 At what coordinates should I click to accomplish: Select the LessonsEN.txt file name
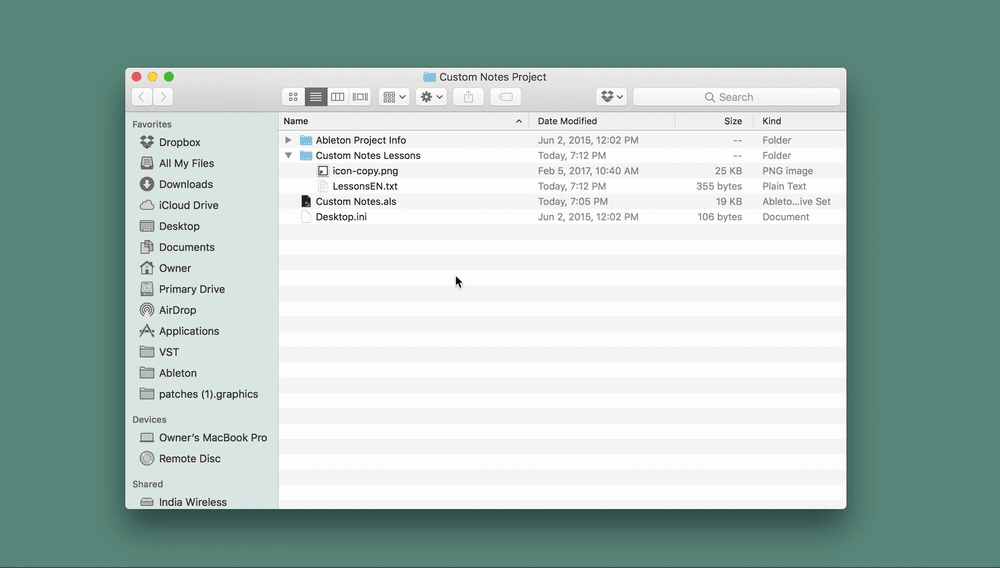click(x=365, y=186)
